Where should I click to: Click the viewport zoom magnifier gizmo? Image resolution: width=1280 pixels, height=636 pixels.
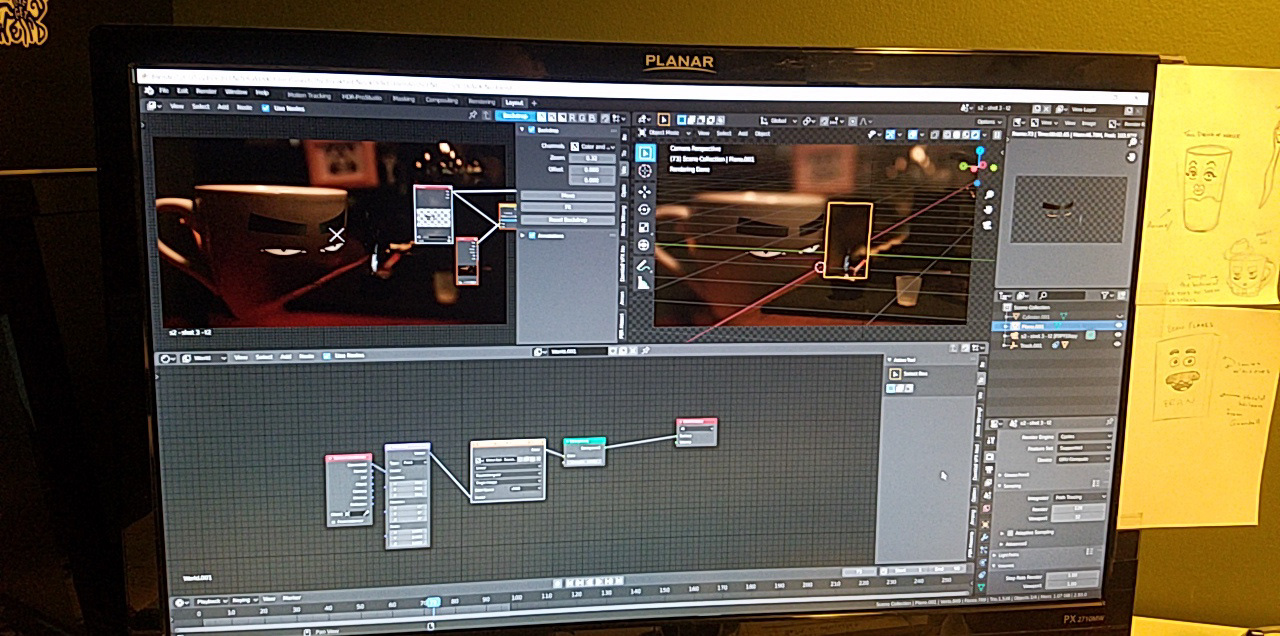[x=988, y=194]
